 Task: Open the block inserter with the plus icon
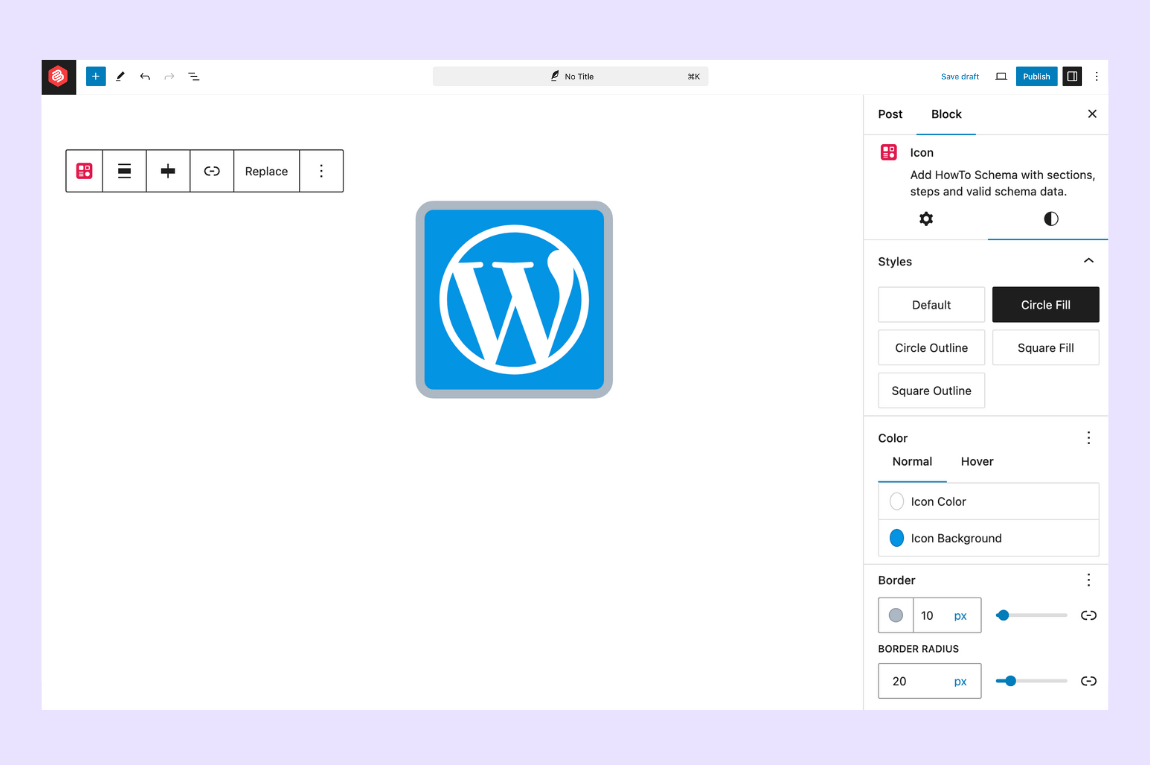95,76
